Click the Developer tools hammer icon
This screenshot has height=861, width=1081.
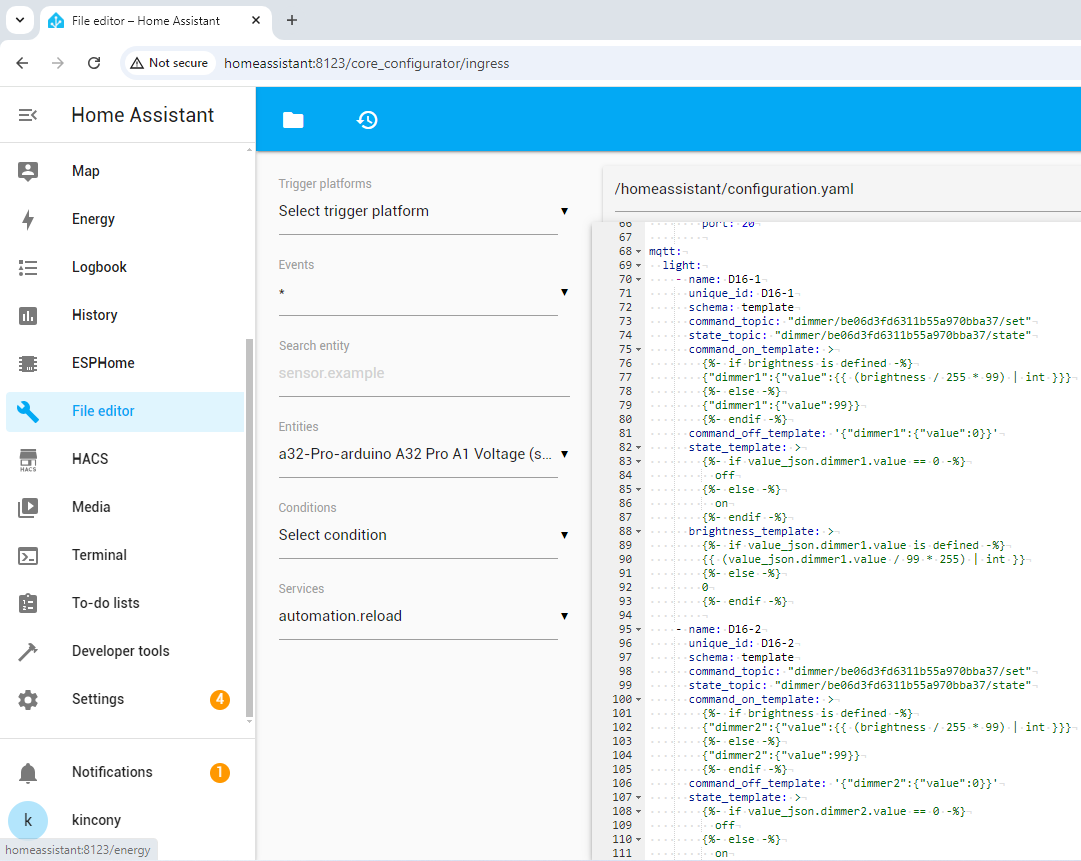[x=28, y=651]
